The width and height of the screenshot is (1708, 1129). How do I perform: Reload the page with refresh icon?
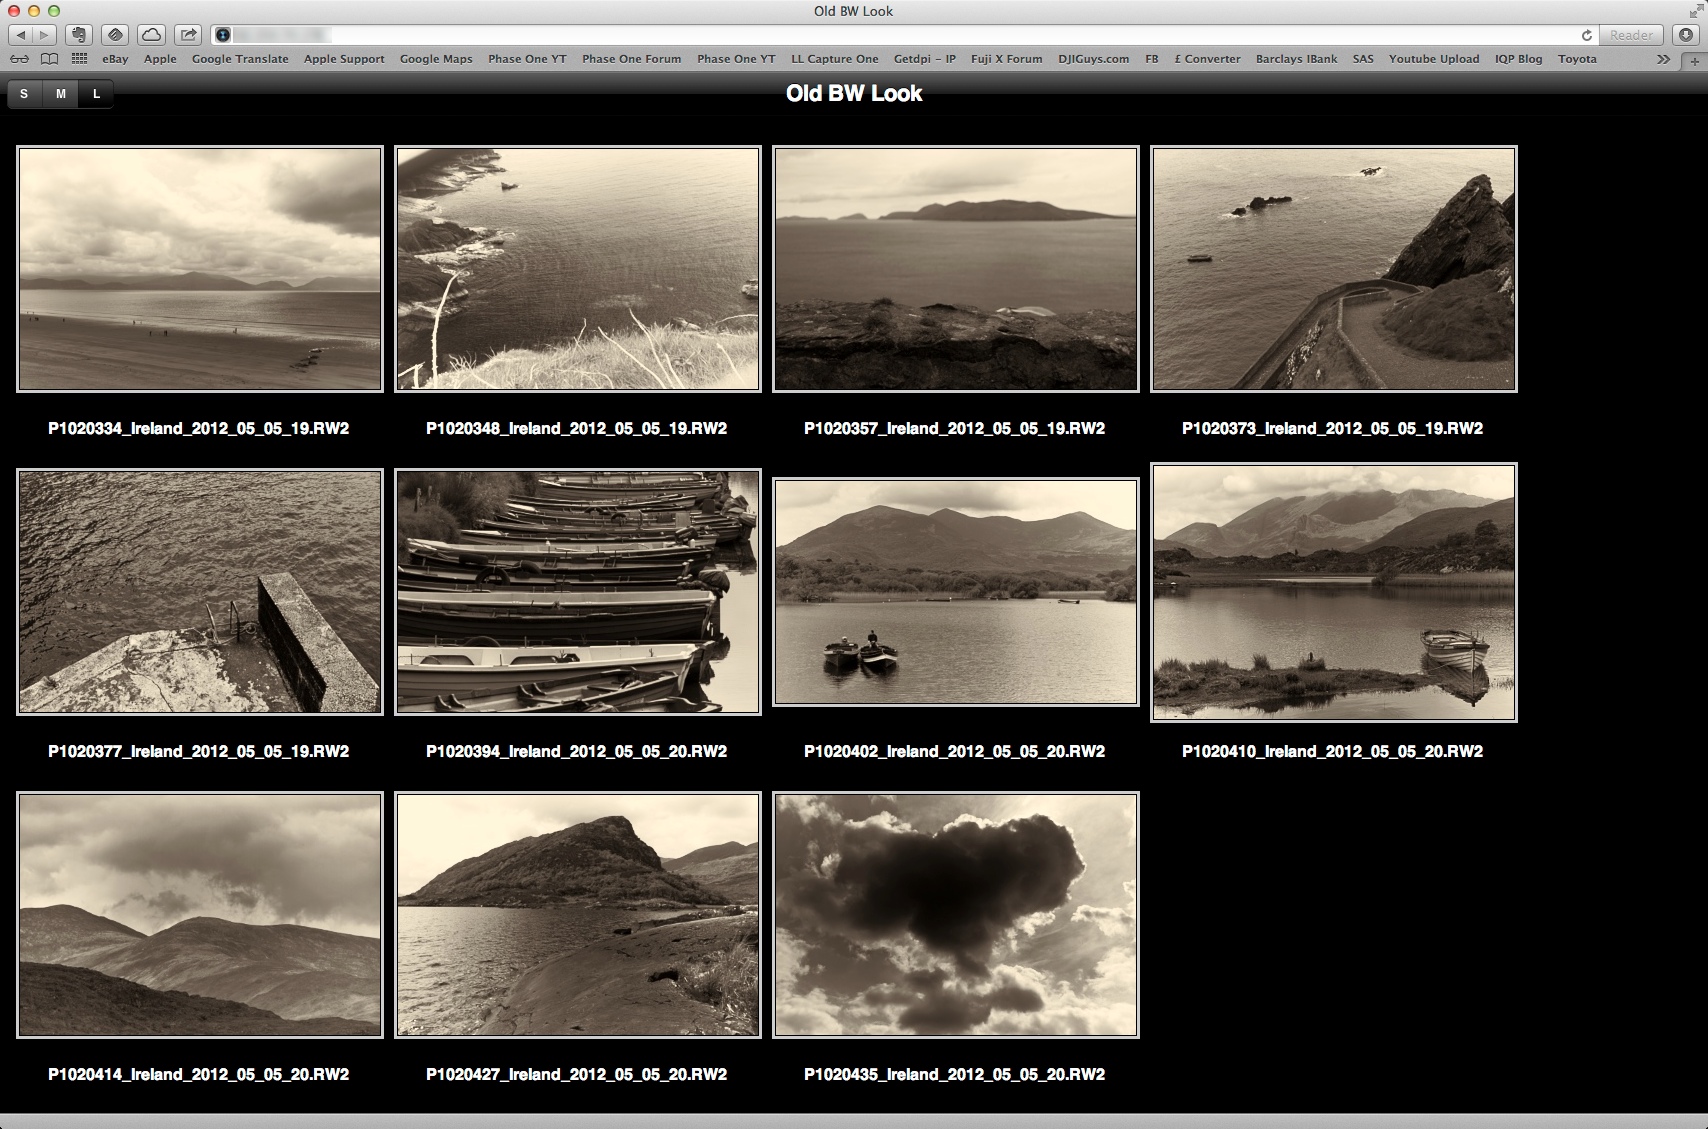[x=1586, y=35]
